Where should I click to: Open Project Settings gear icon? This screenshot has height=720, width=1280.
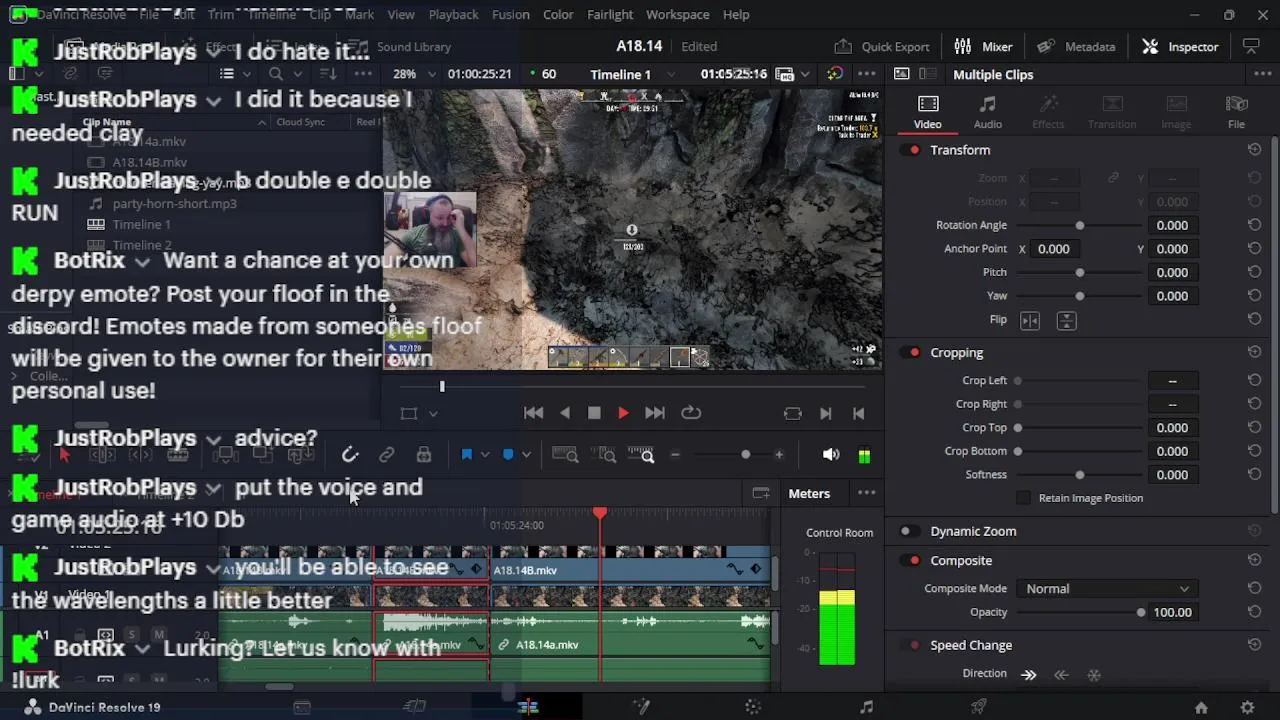point(1247,707)
